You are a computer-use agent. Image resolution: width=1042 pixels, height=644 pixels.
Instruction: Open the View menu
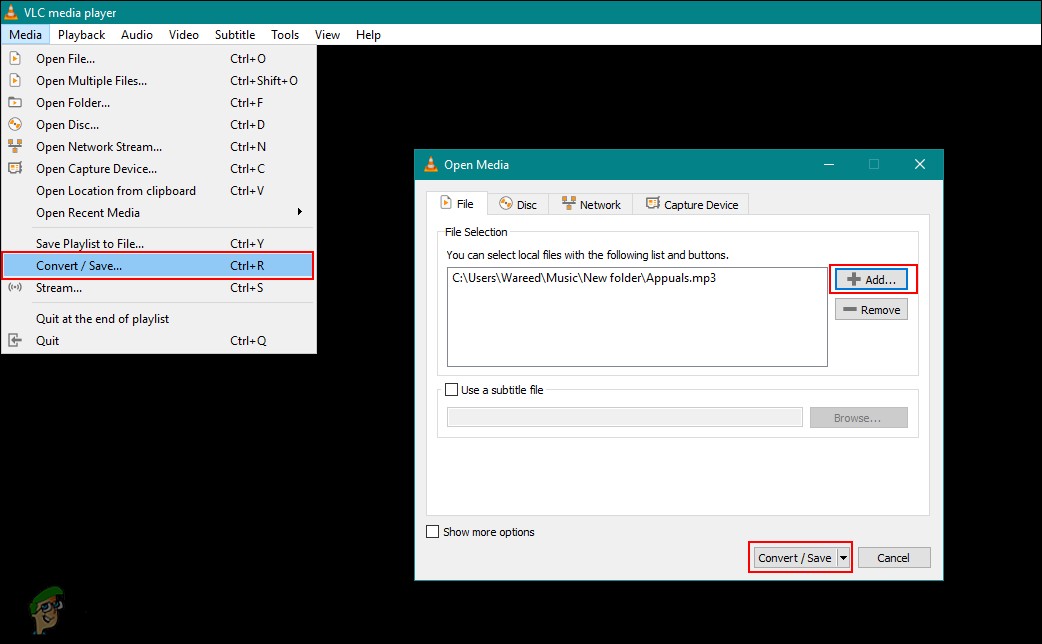click(327, 35)
